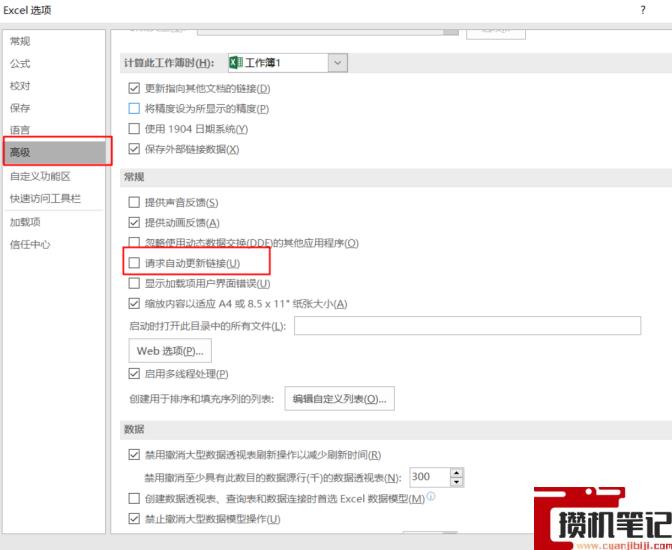Screen dimensions: 672x550
Task: Open 自定义功能区 settings
Action: pyautogui.click(x=40, y=176)
